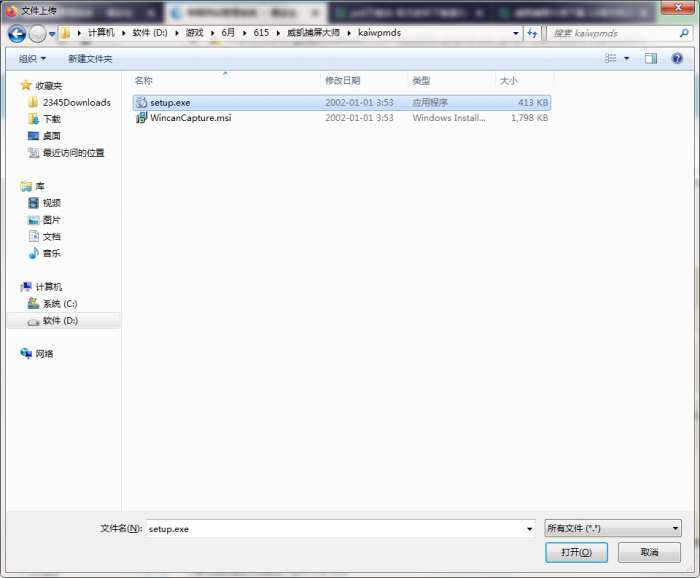Open the view options dropdown arrow
This screenshot has width=700, height=578.
pyautogui.click(x=626, y=58)
